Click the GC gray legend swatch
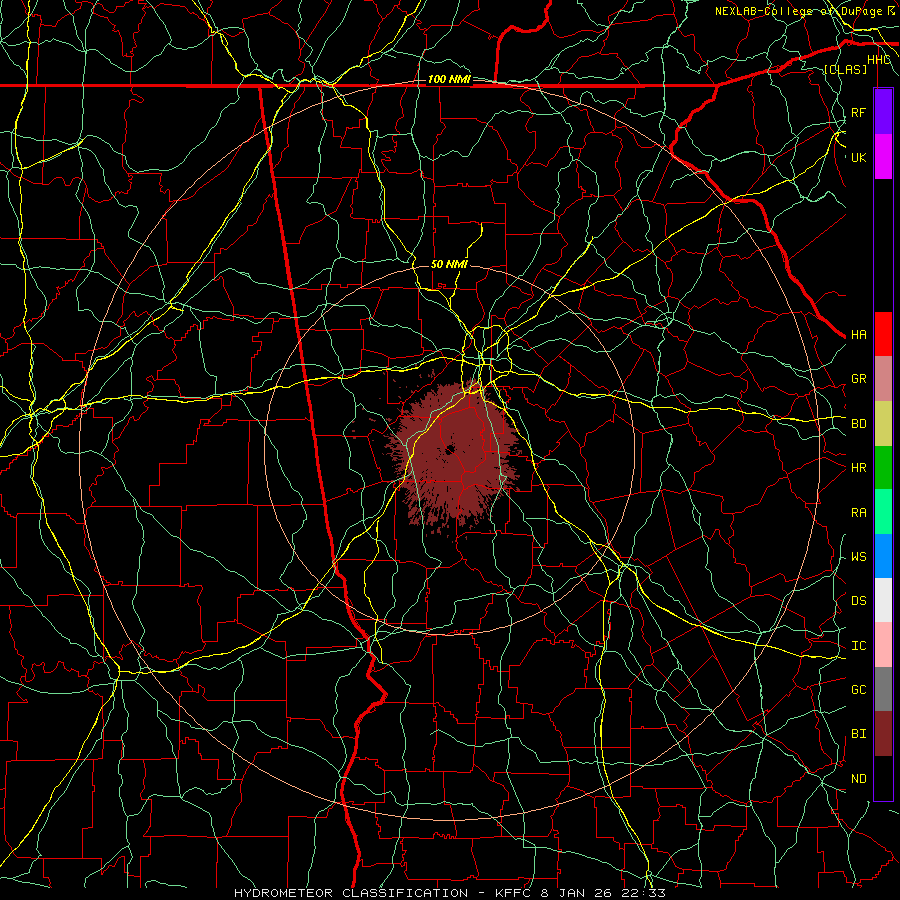This screenshot has width=900, height=900. pos(883,689)
